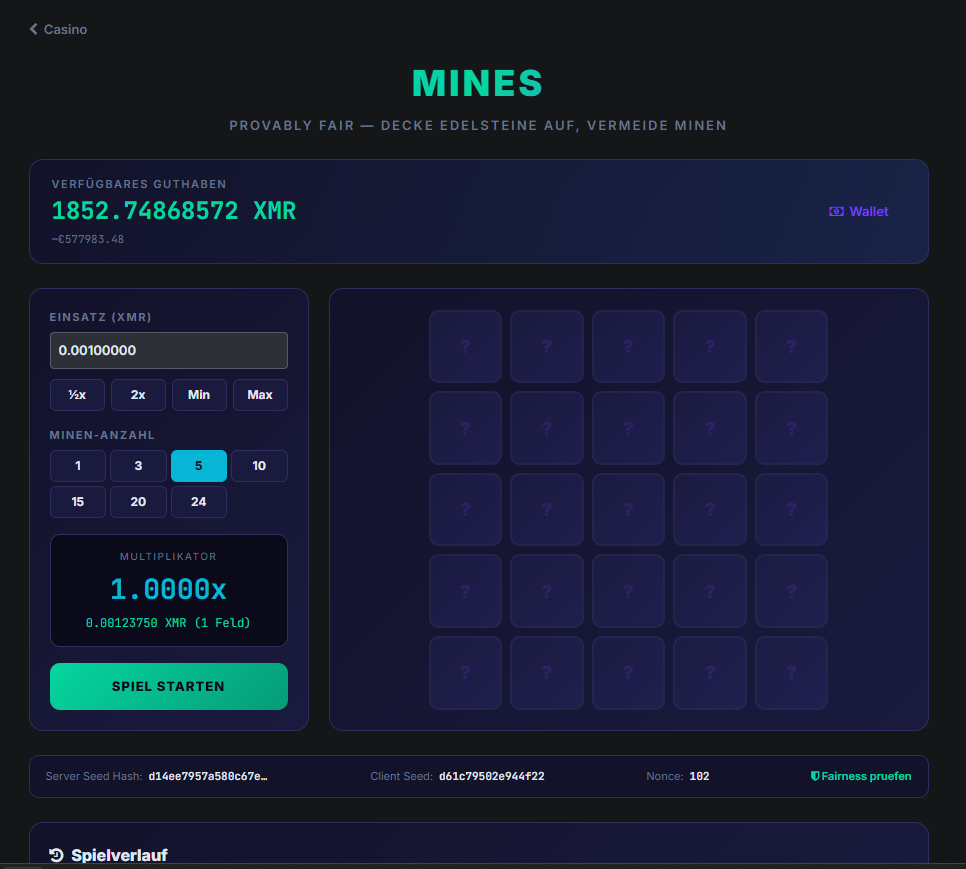This screenshot has height=869, width=966.
Task: Click the balance 1852.74868572 XMR
Action: coord(174,211)
